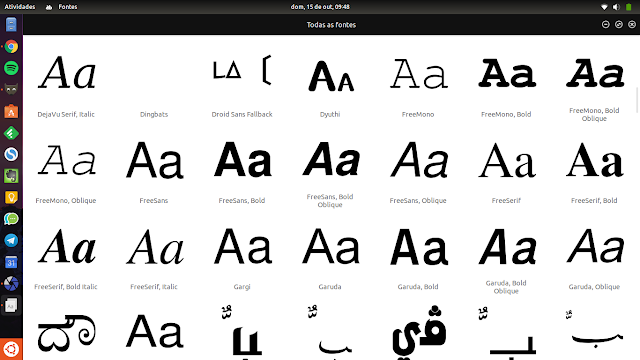
Task: Open the FreeSerif, Italic preview
Action: point(155,246)
